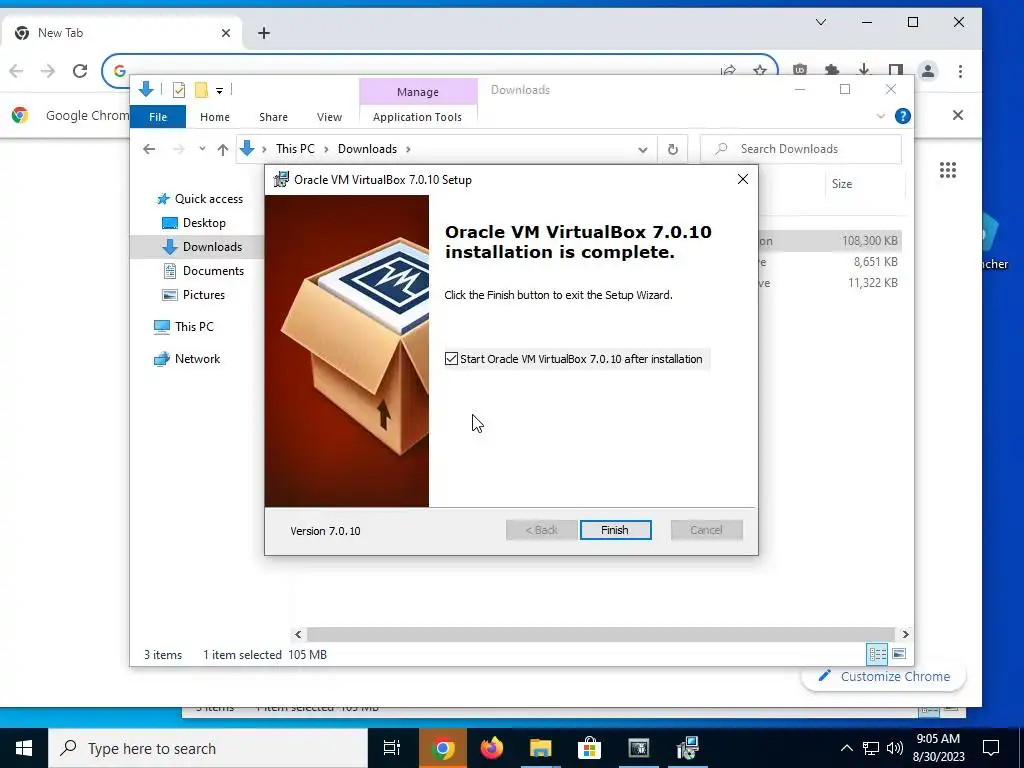Switch Explorer to large icons view
The height and width of the screenshot is (768, 1024).
click(x=899, y=654)
